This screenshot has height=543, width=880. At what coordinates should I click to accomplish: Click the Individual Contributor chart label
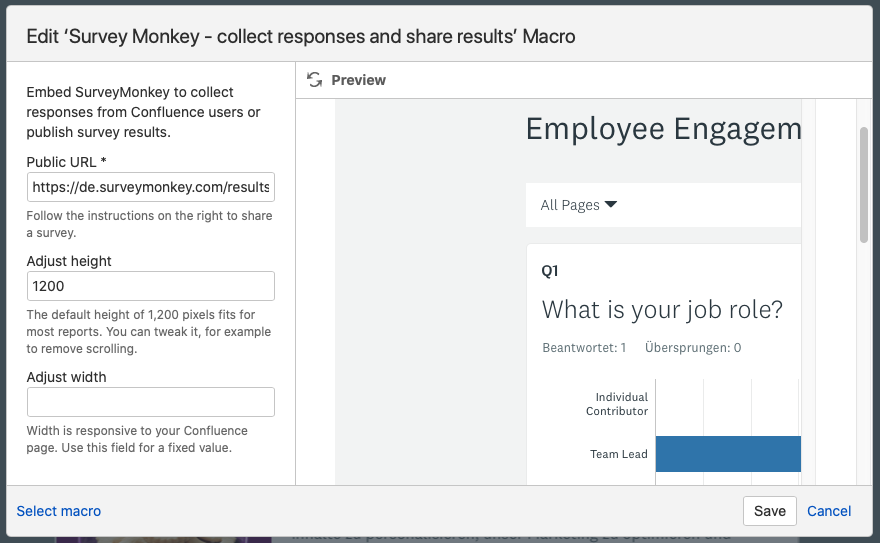(617, 404)
